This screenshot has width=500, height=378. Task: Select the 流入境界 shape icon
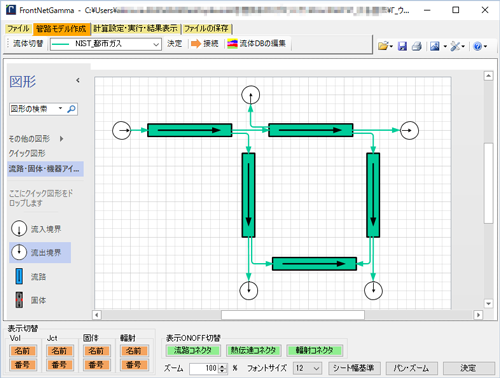pos(19,228)
